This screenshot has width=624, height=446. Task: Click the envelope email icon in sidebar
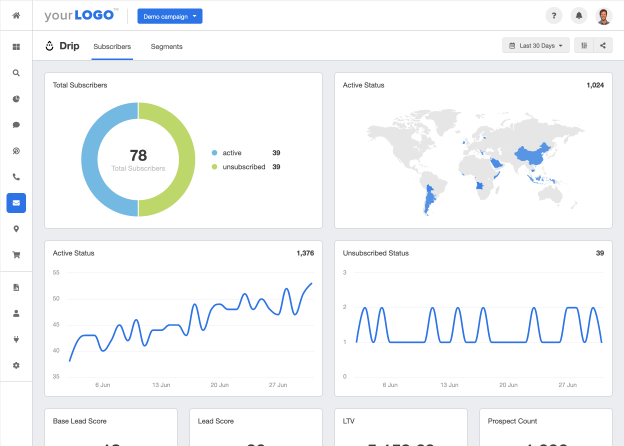click(16, 203)
